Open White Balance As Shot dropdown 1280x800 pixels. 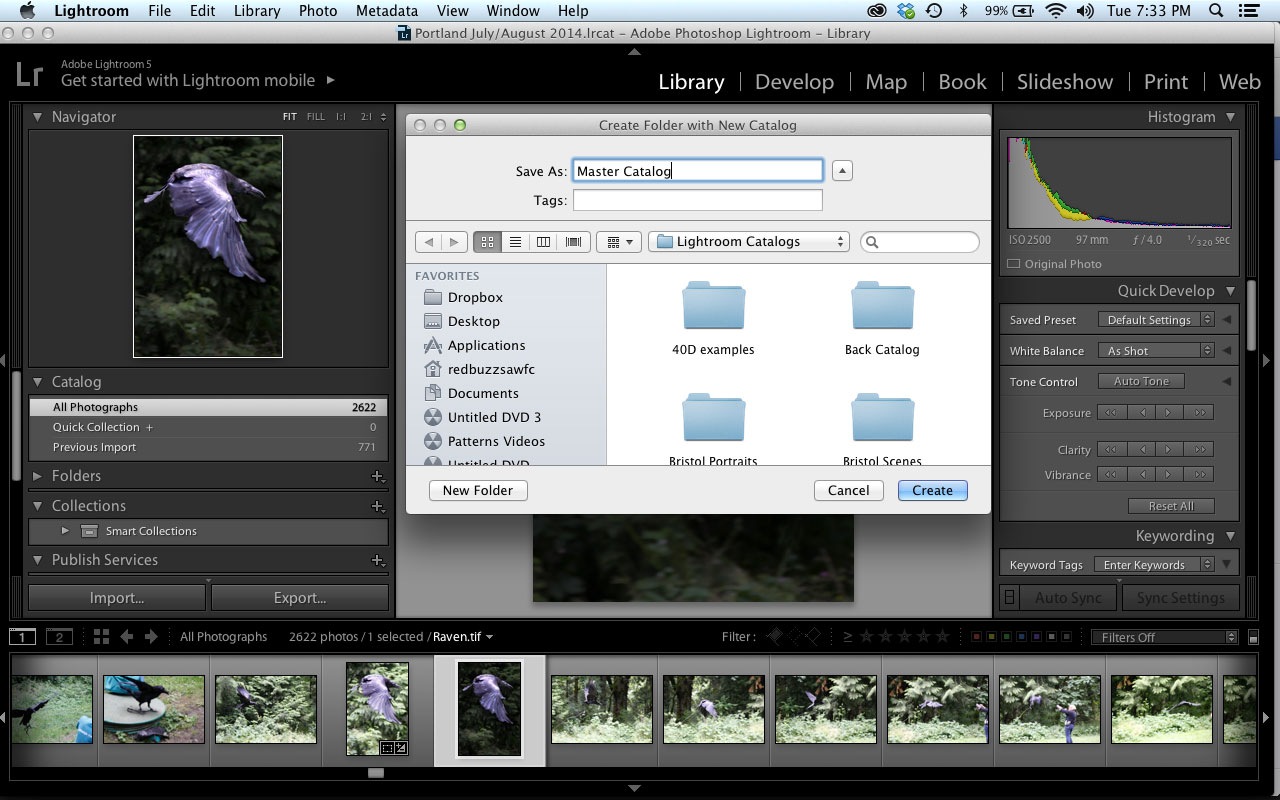(x=1156, y=351)
